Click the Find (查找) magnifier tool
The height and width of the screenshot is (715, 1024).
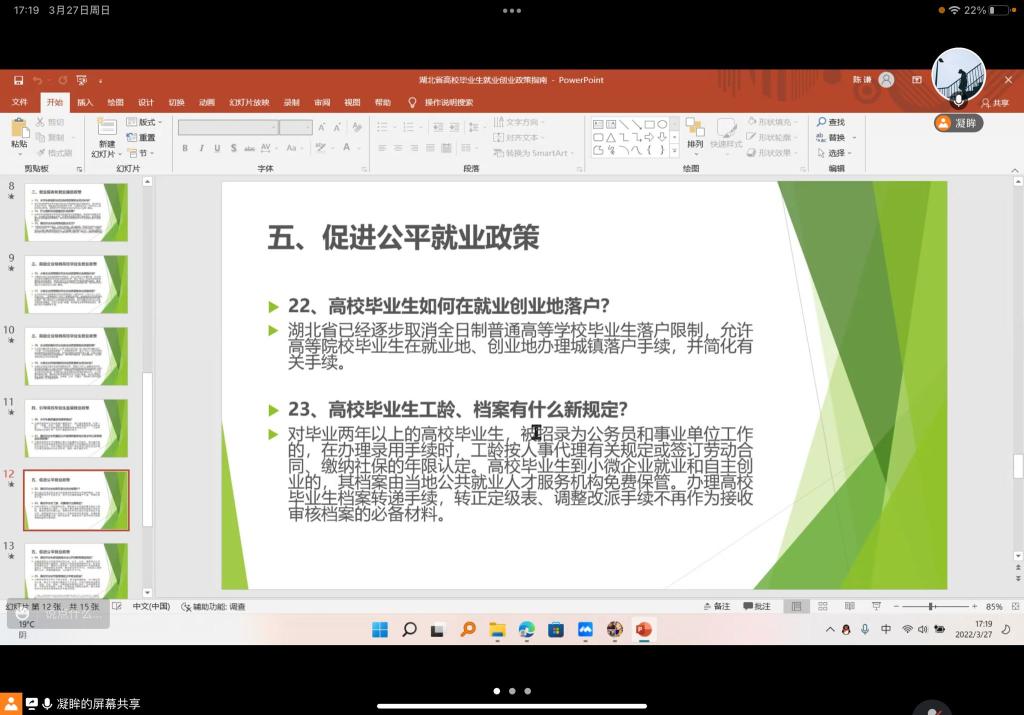point(830,122)
